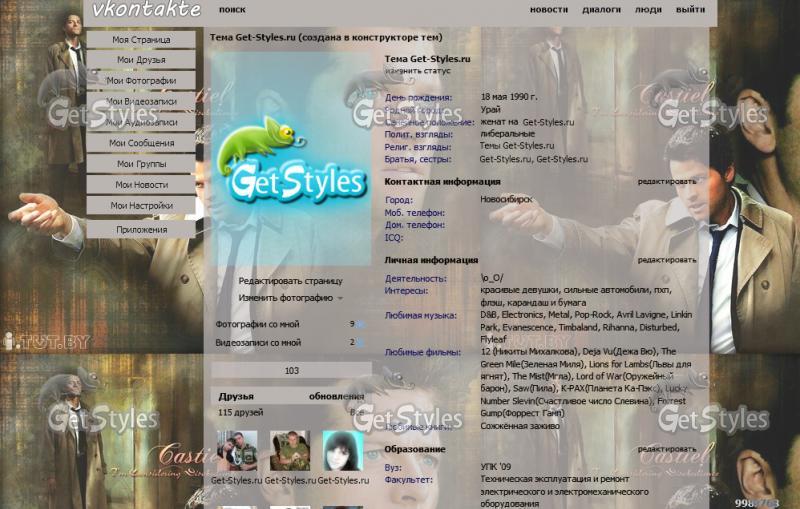Open Мои Друзья in the sidebar

[x=140, y=60]
